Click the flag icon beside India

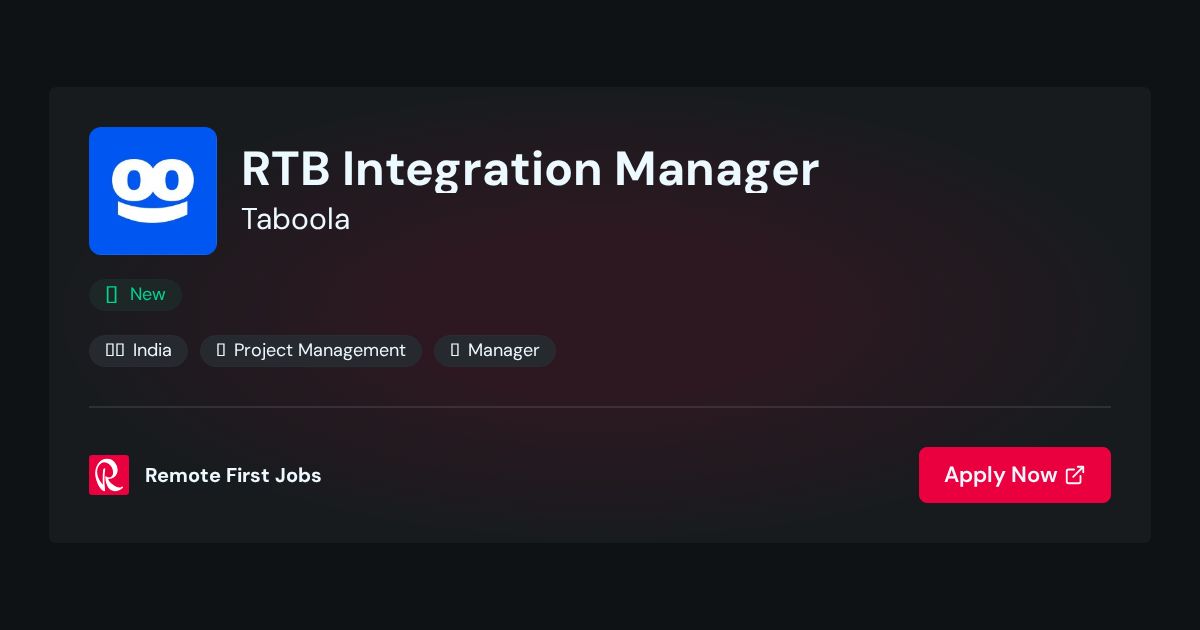pyautogui.click(x=115, y=350)
